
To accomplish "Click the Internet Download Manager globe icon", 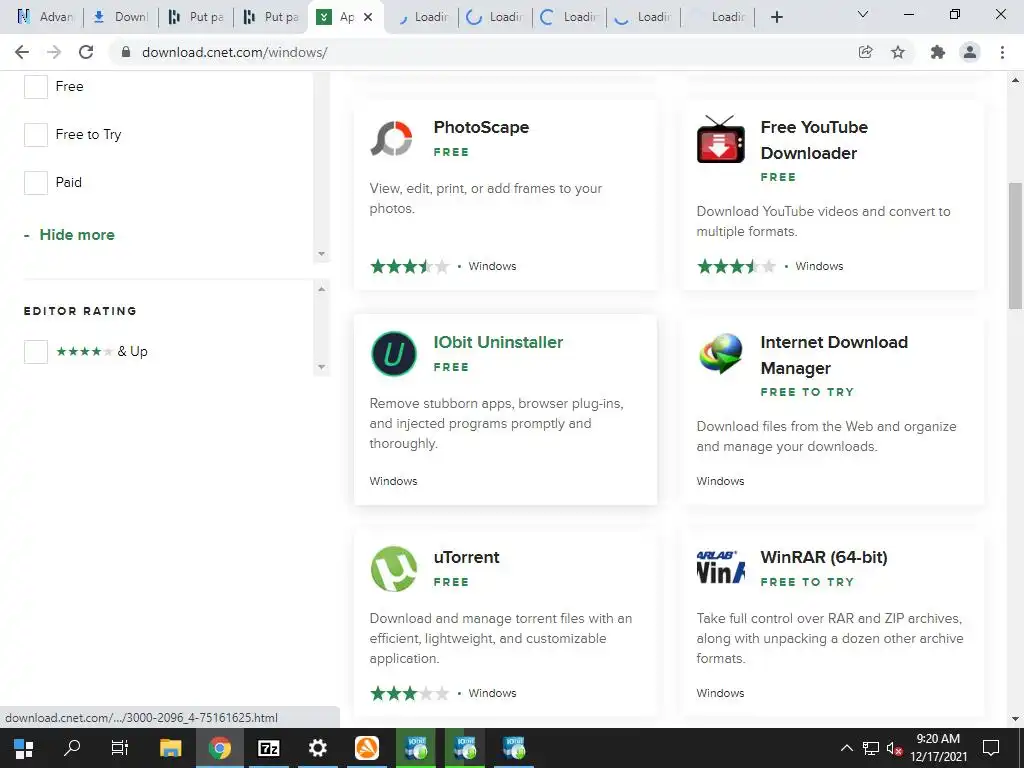I will pos(720,353).
